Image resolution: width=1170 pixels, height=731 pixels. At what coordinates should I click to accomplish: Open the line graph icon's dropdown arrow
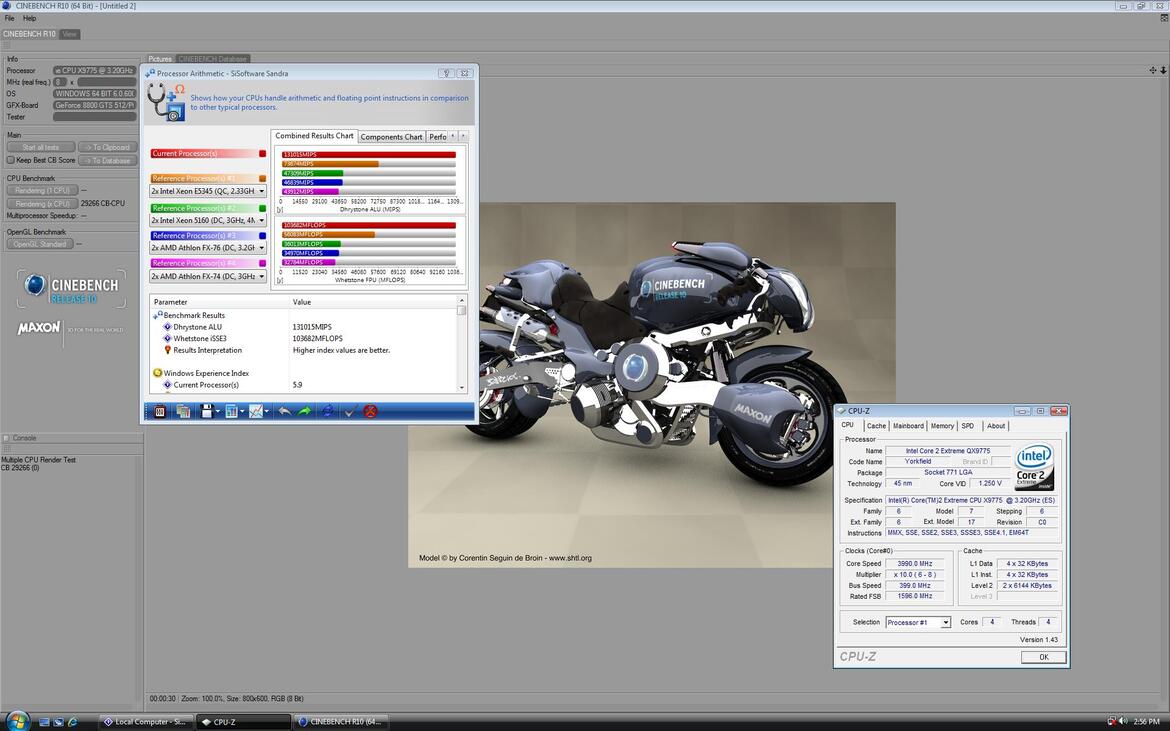click(266, 412)
